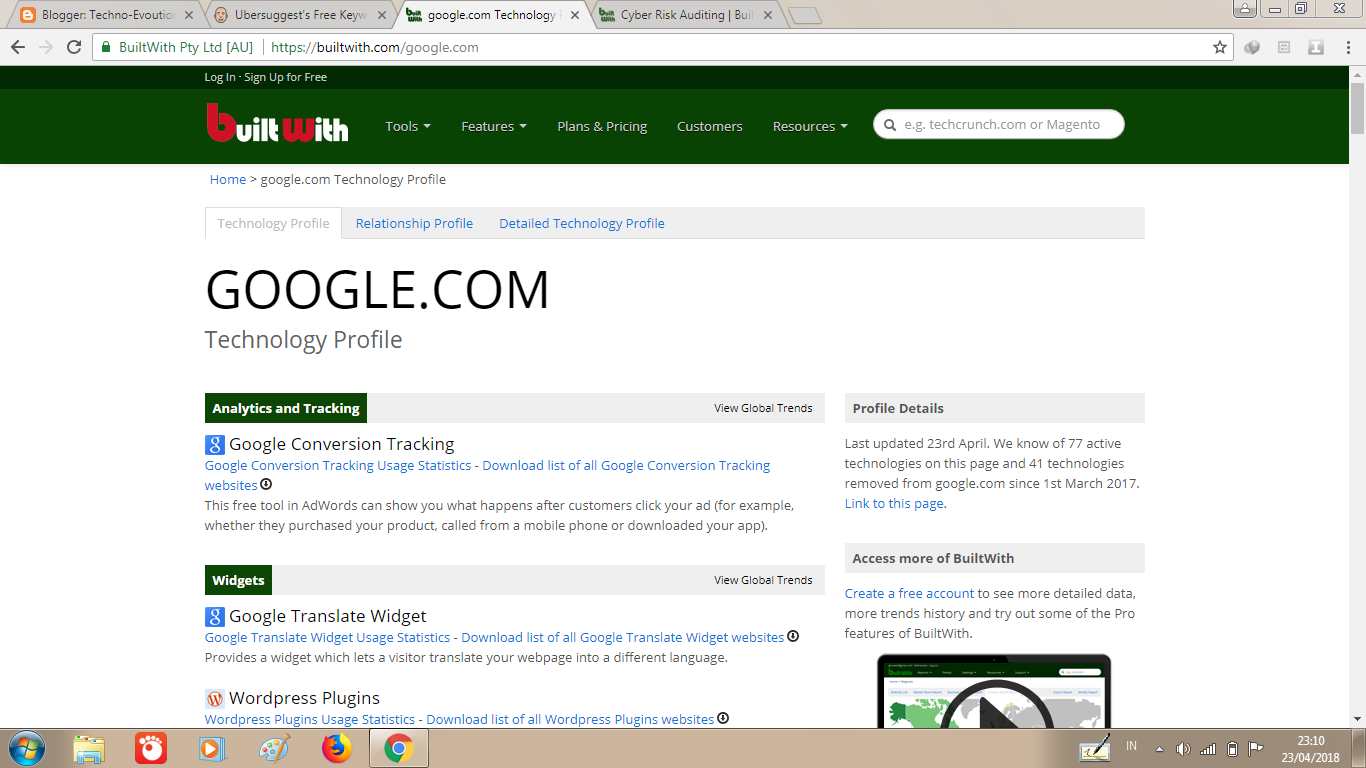Click the "I" extension icon in the toolbar

click(1316, 47)
